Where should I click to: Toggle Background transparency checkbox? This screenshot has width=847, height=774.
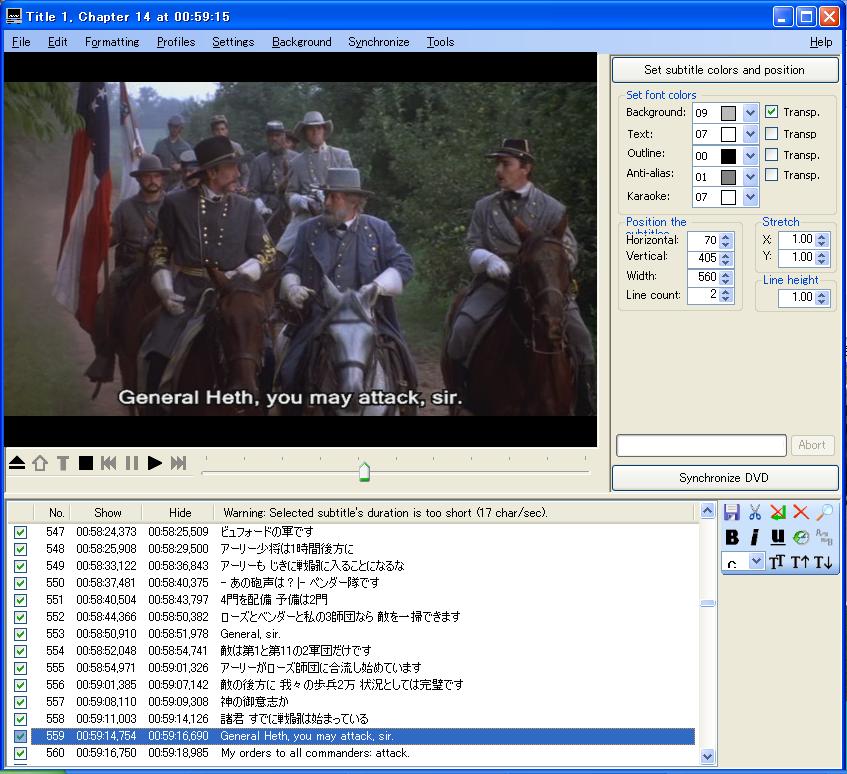pos(772,112)
